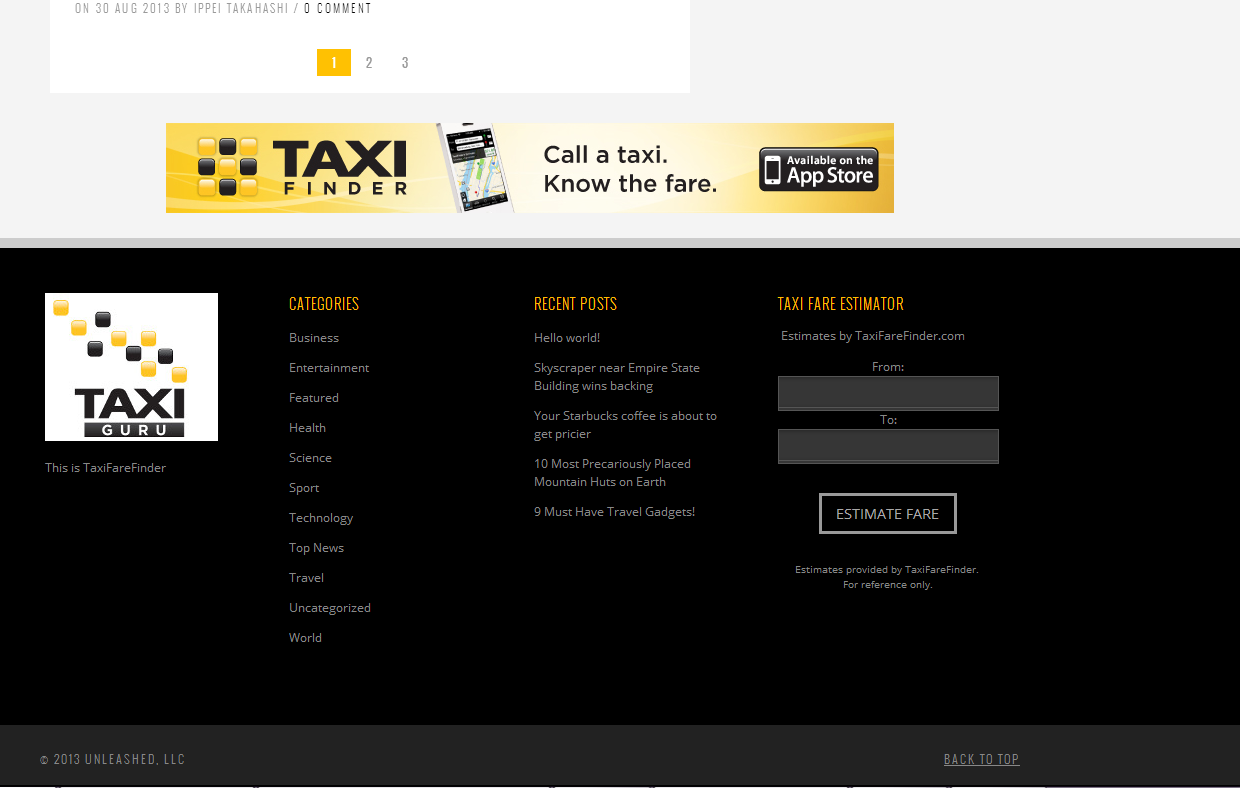This screenshot has width=1240, height=788.
Task: Open the World category
Action: click(x=305, y=638)
